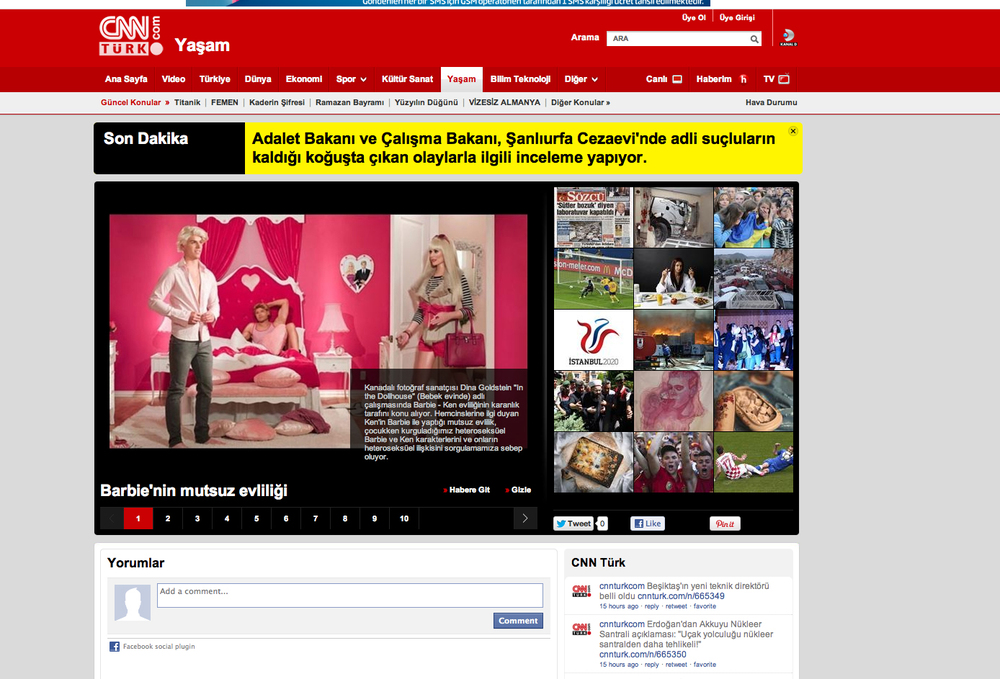Select gallery page 3
This screenshot has height=679, width=1000.
point(197,518)
